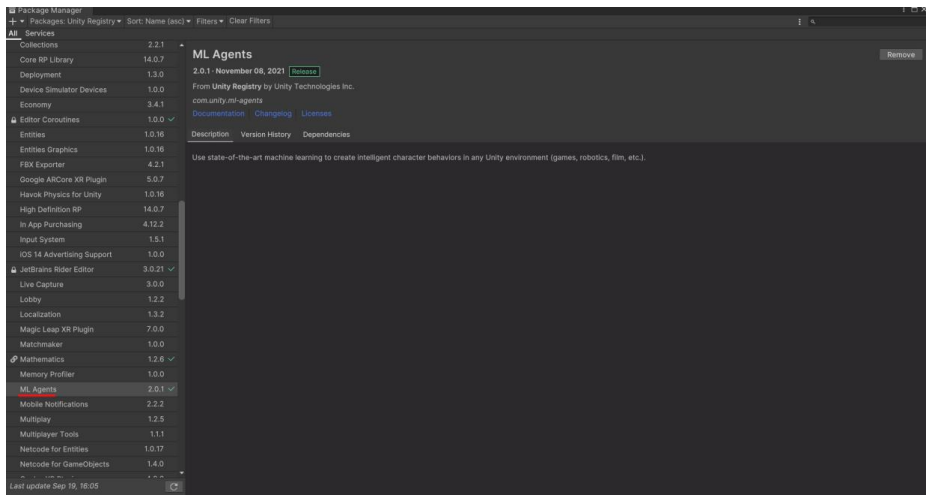This screenshot has height=503, width=939.
Task: Open the Sort: Name (asc) dropdown
Action: [x=159, y=21]
